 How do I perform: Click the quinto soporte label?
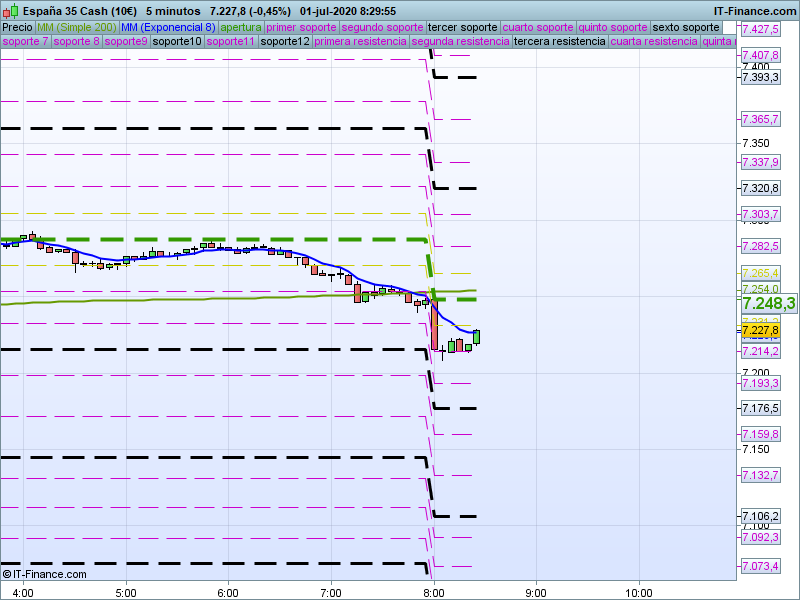pyautogui.click(x=613, y=28)
